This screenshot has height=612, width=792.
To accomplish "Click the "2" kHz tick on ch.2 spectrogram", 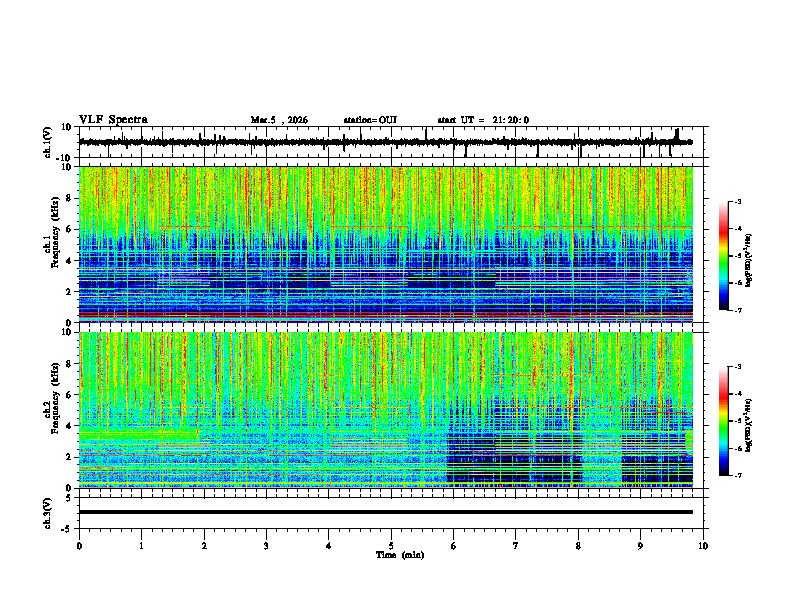I will 69,457.
